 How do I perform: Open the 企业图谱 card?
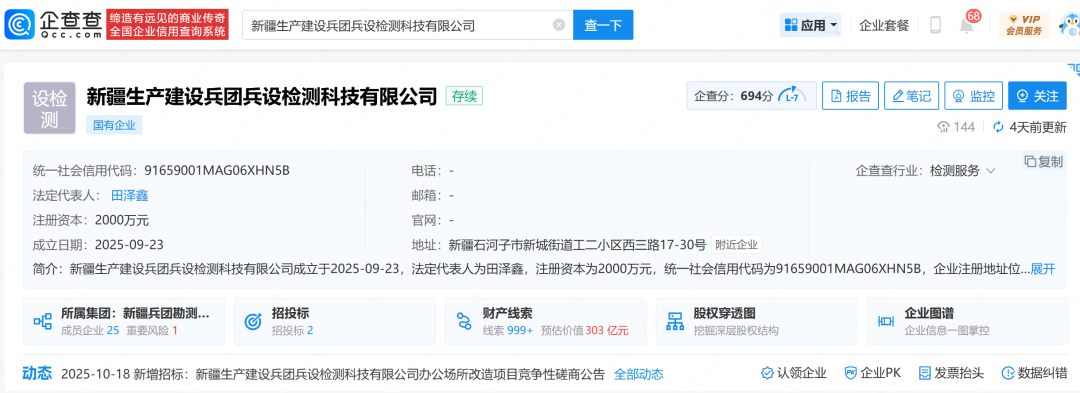coord(967,321)
